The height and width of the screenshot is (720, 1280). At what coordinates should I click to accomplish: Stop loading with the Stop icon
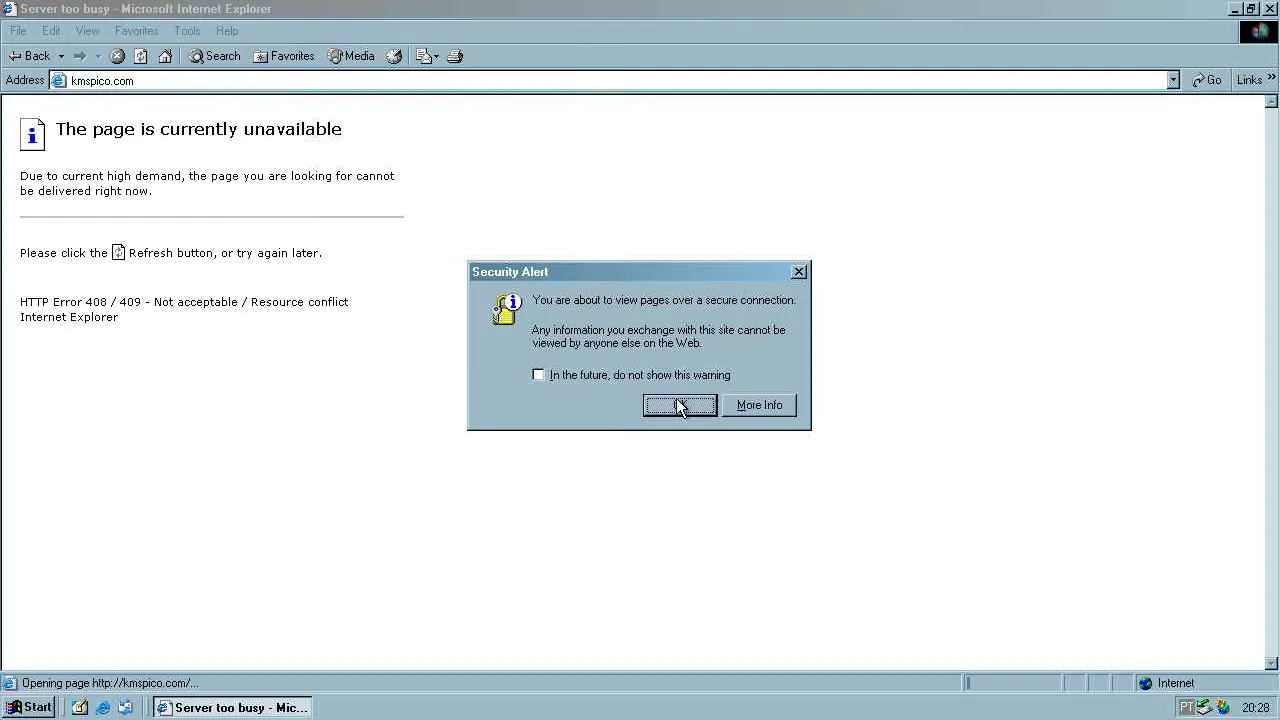pyautogui.click(x=117, y=56)
